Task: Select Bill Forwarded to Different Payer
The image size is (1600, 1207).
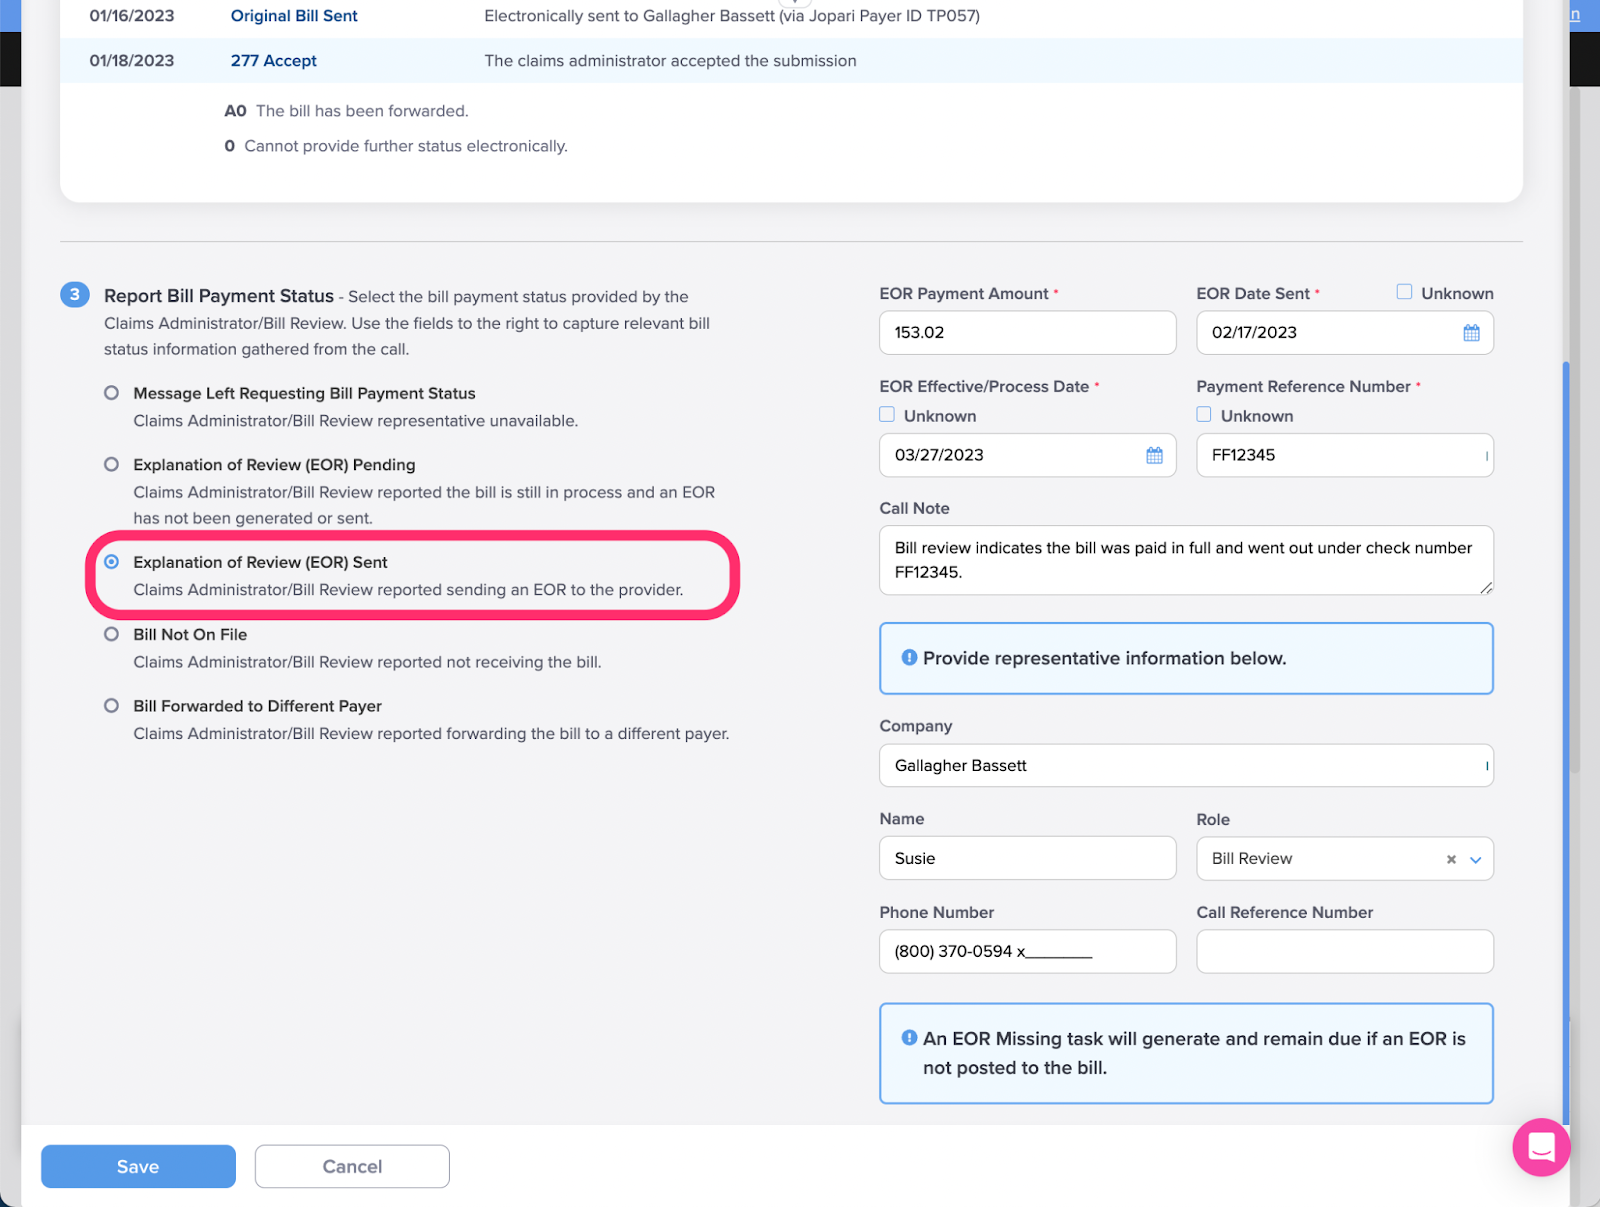Action: point(112,706)
